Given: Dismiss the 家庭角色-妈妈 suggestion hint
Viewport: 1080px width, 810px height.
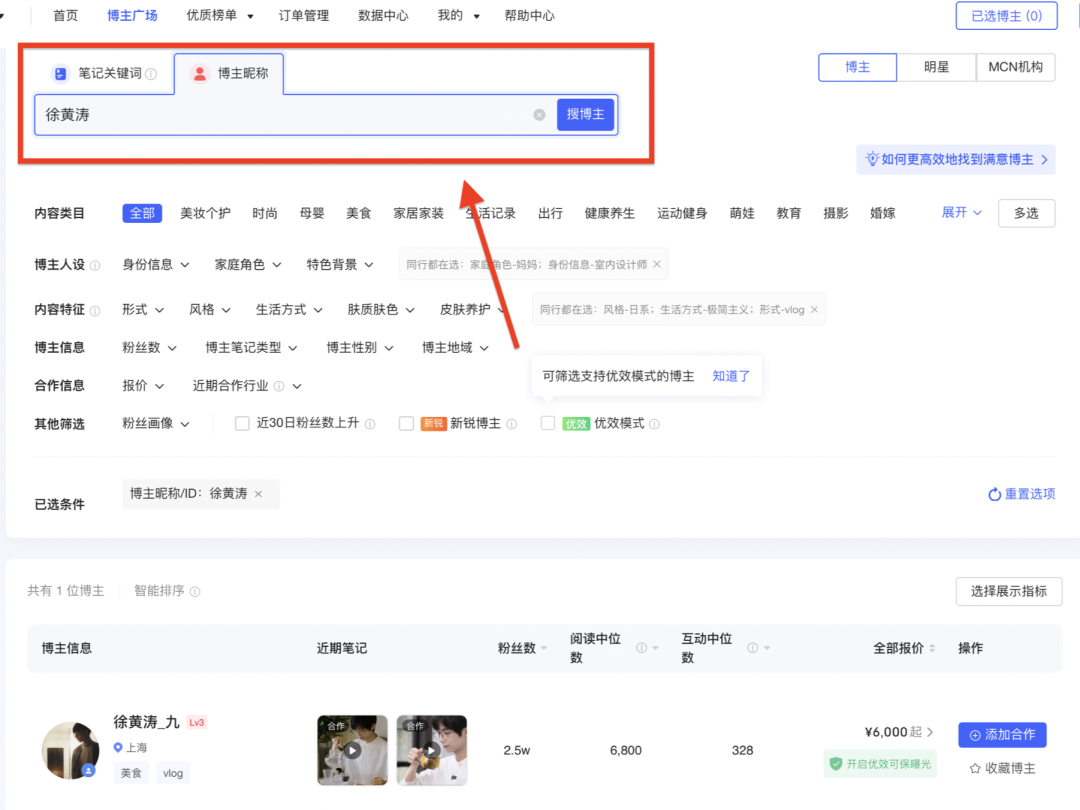Looking at the screenshot, I should coord(656,265).
